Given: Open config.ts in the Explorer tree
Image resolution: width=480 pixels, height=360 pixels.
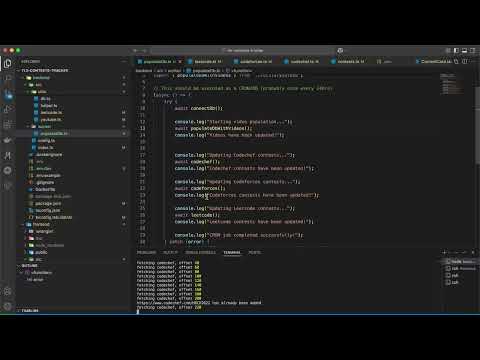Looking at the screenshot, I should (x=46, y=140).
